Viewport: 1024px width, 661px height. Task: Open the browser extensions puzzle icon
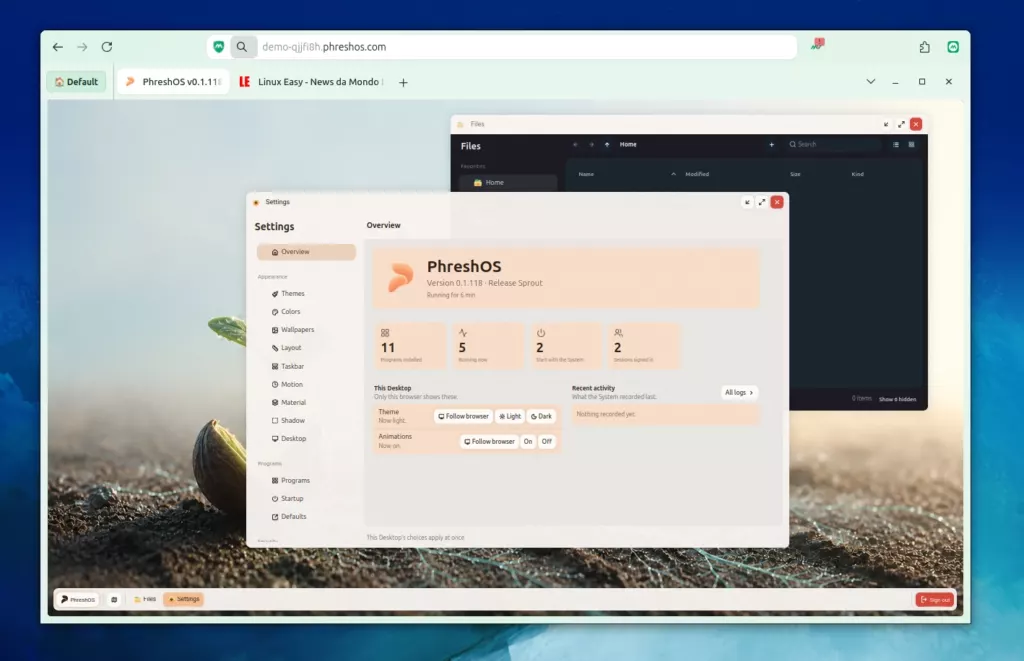tap(924, 47)
